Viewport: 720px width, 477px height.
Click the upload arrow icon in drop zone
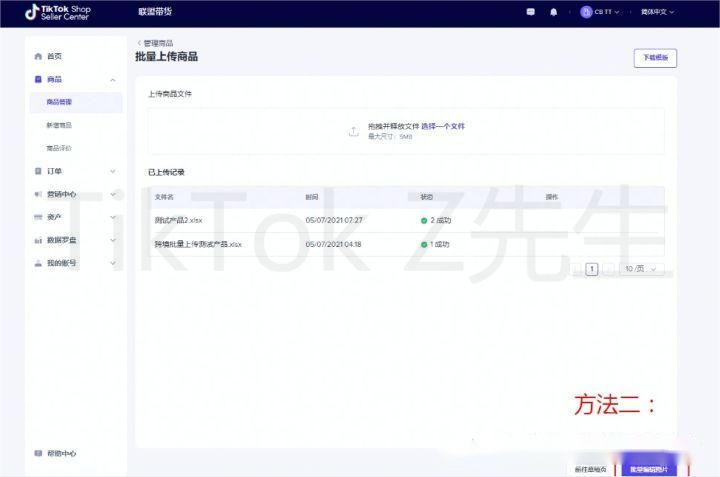[353, 131]
